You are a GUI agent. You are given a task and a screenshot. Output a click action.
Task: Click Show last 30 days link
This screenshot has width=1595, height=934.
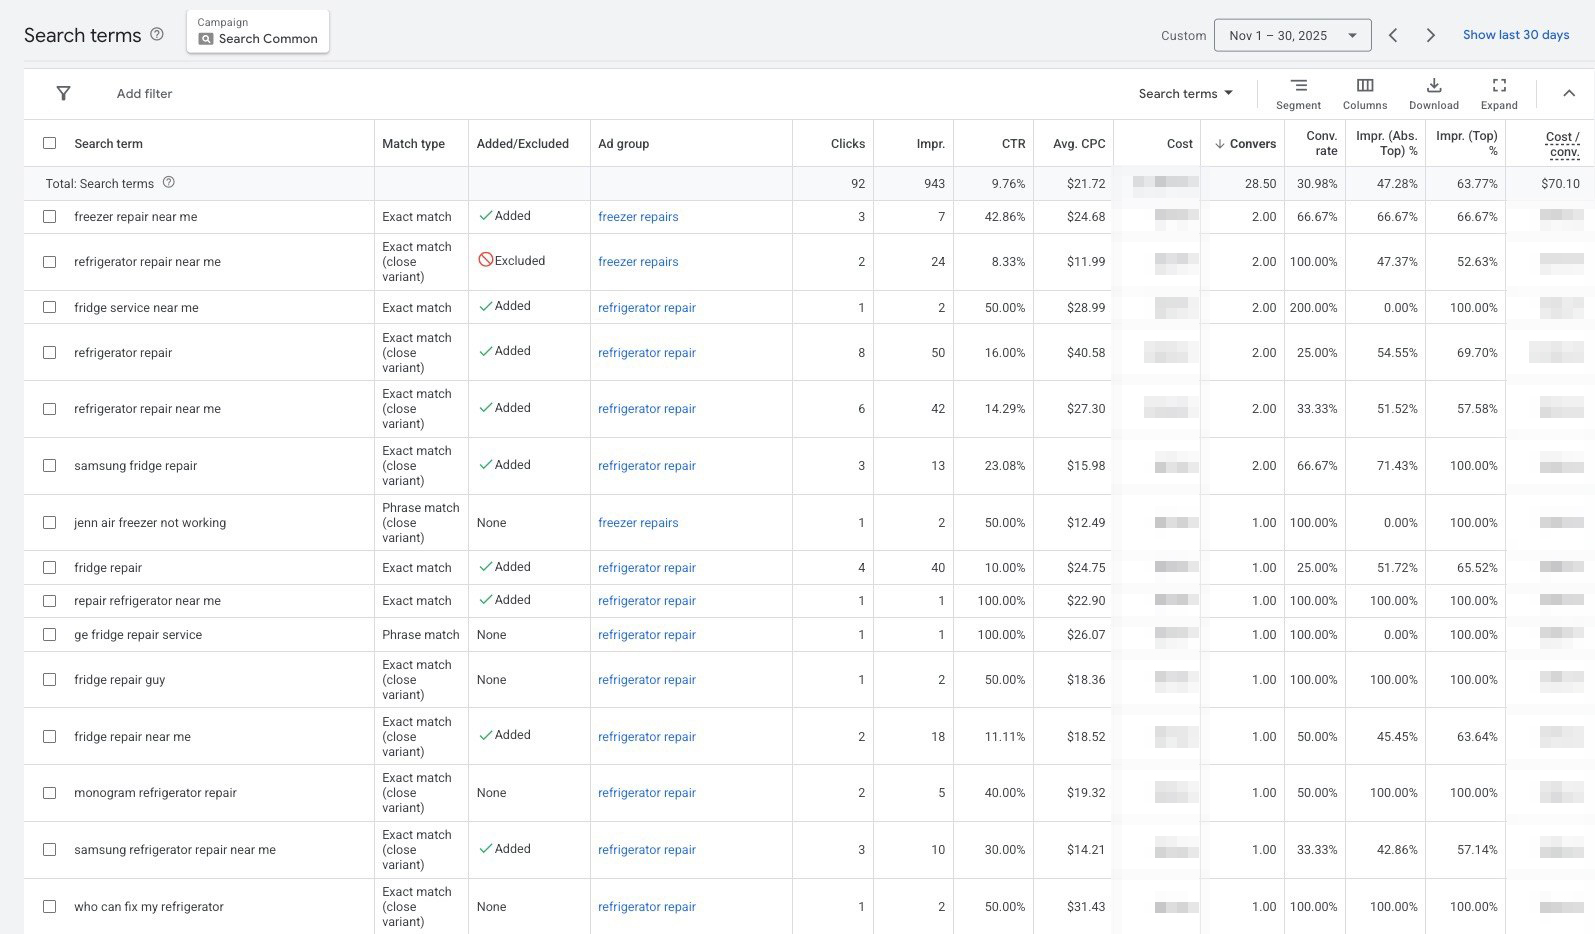point(1515,35)
